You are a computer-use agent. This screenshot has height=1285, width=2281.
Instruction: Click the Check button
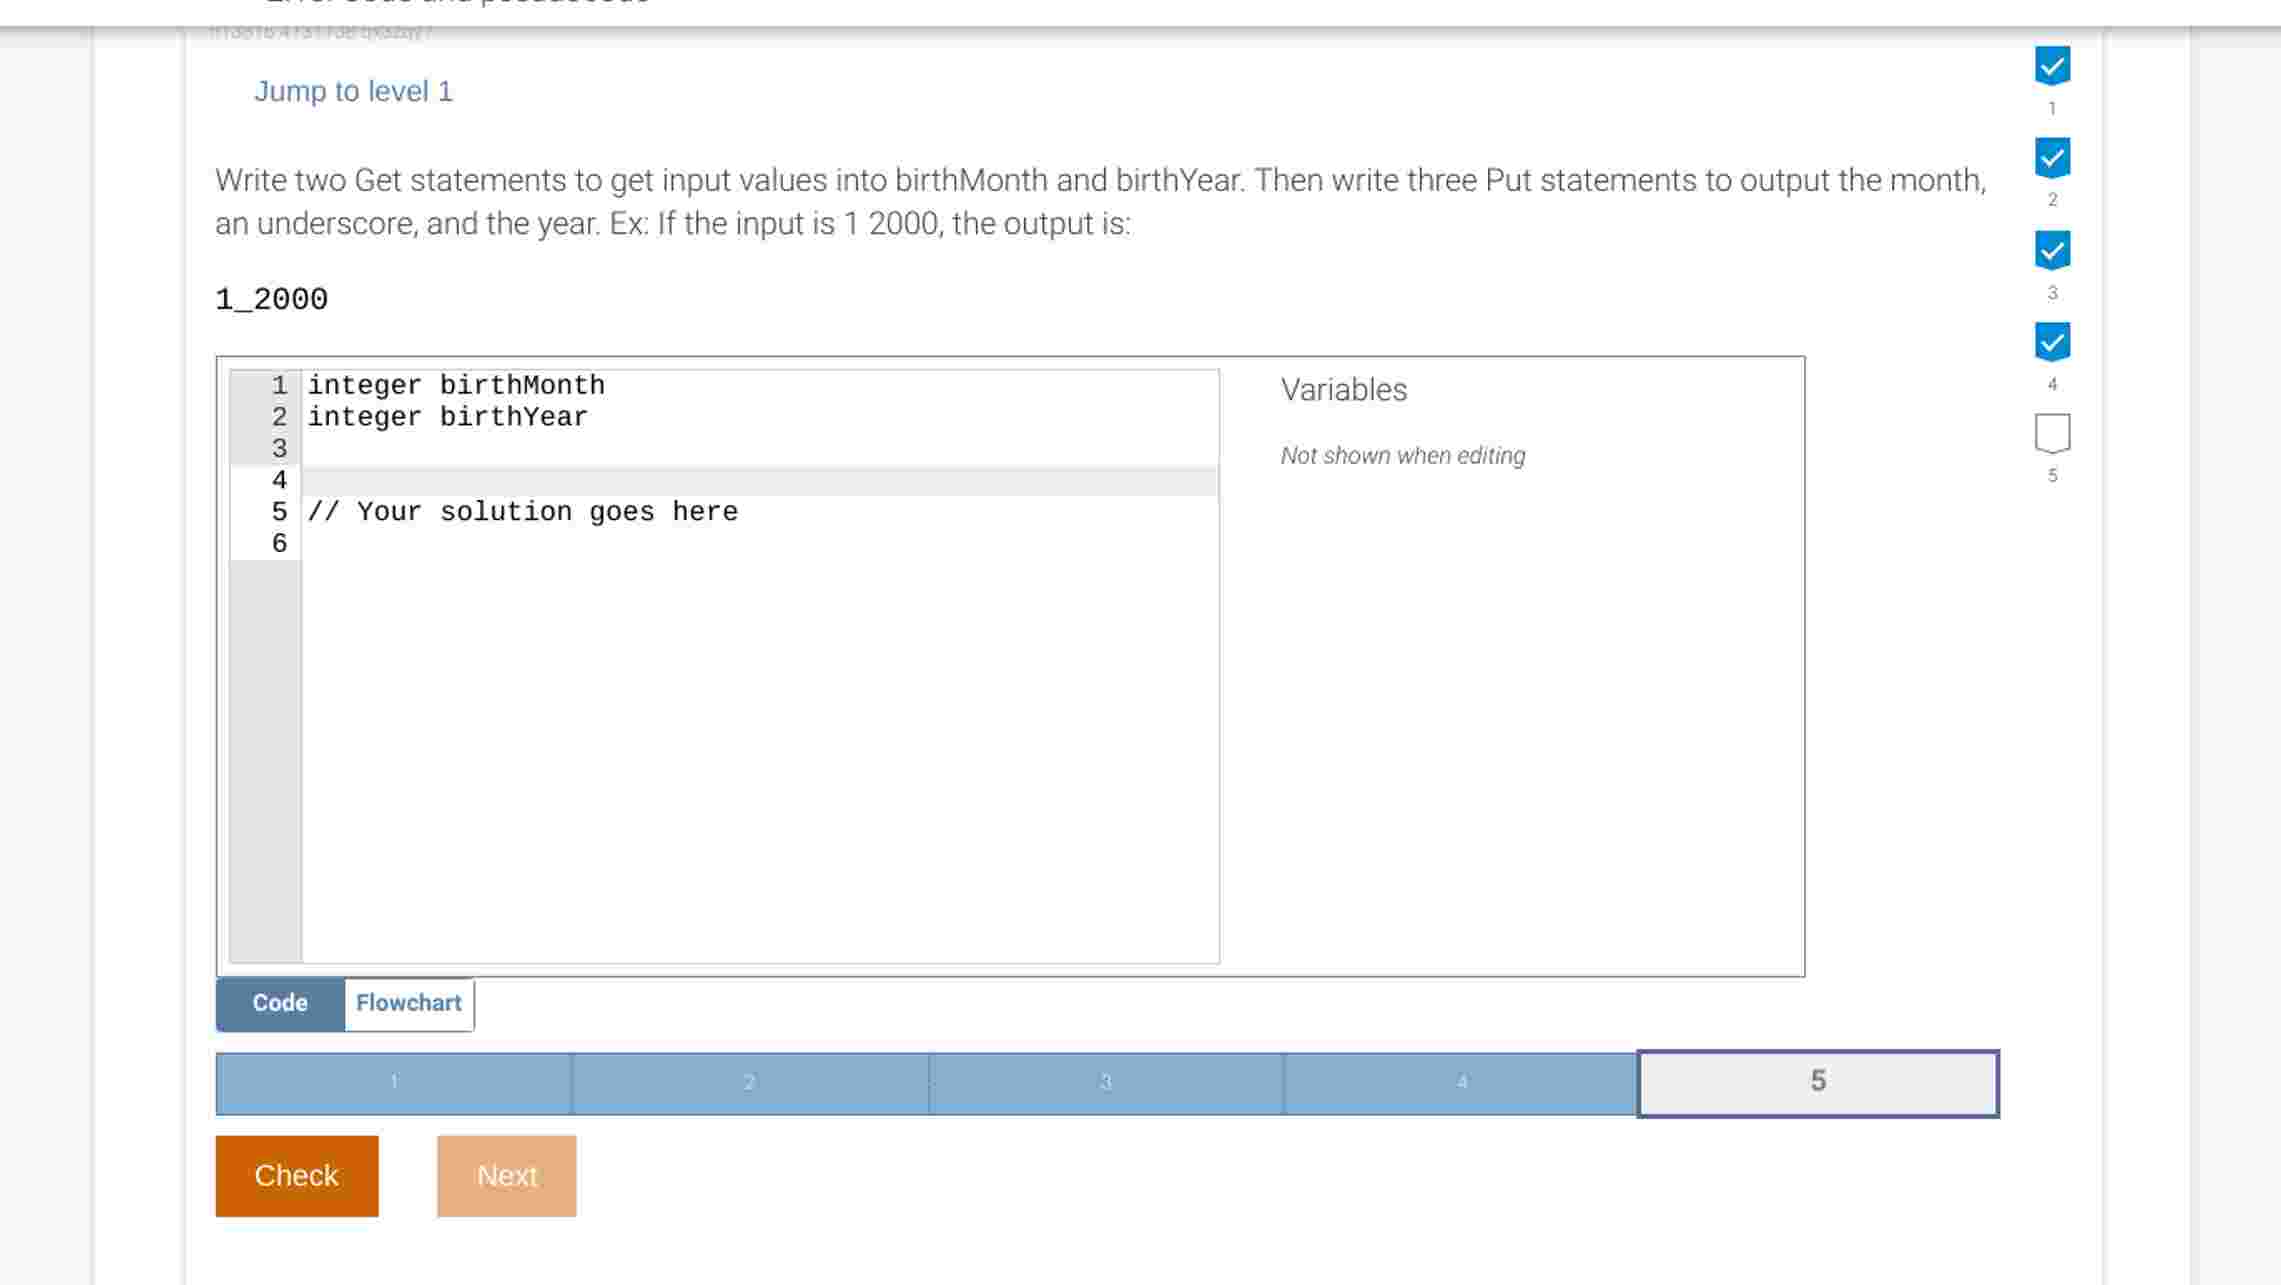pyautogui.click(x=296, y=1175)
